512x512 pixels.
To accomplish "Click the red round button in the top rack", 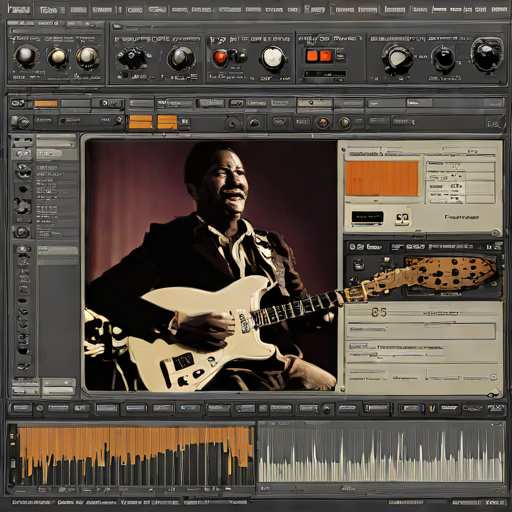I will point(220,57).
